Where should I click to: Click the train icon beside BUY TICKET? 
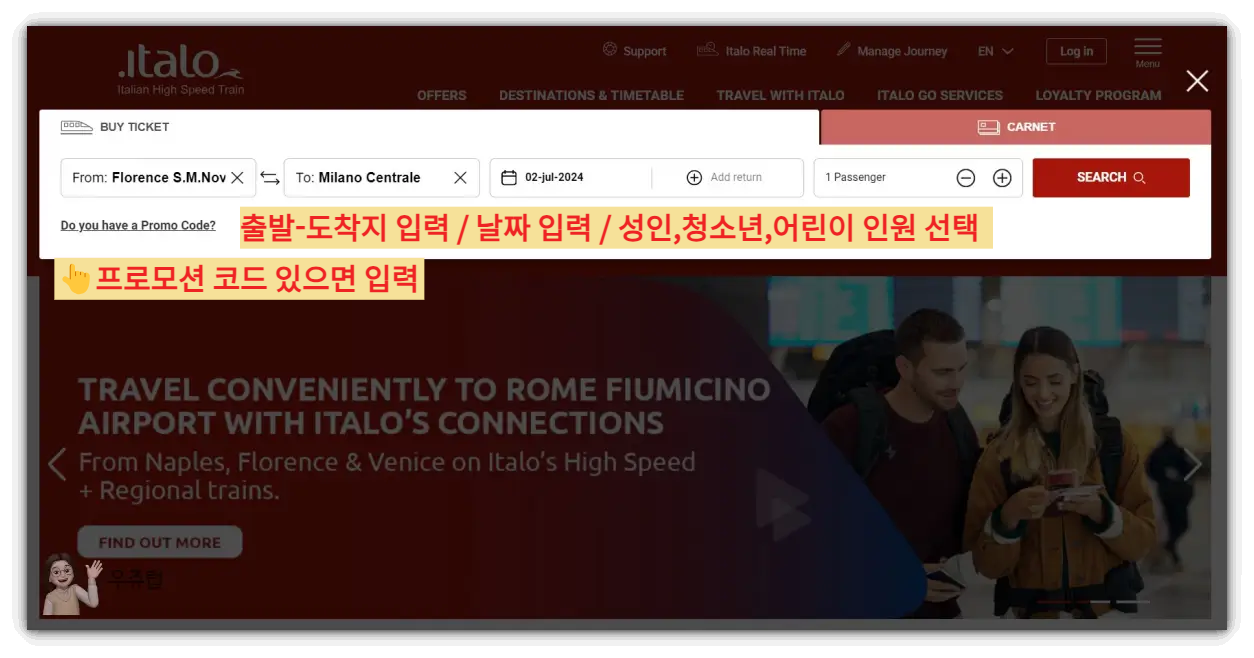[77, 127]
